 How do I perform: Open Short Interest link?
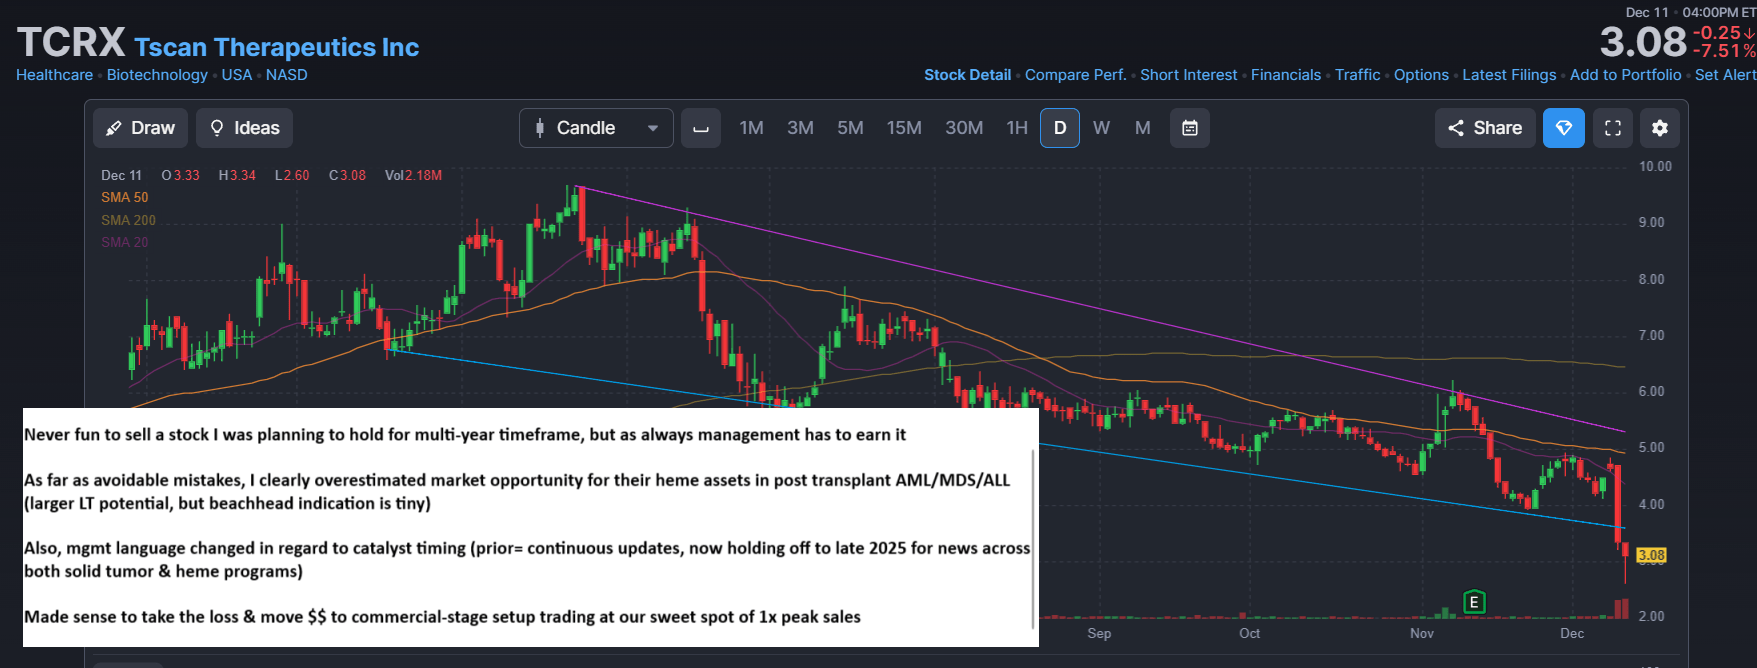tap(1188, 75)
